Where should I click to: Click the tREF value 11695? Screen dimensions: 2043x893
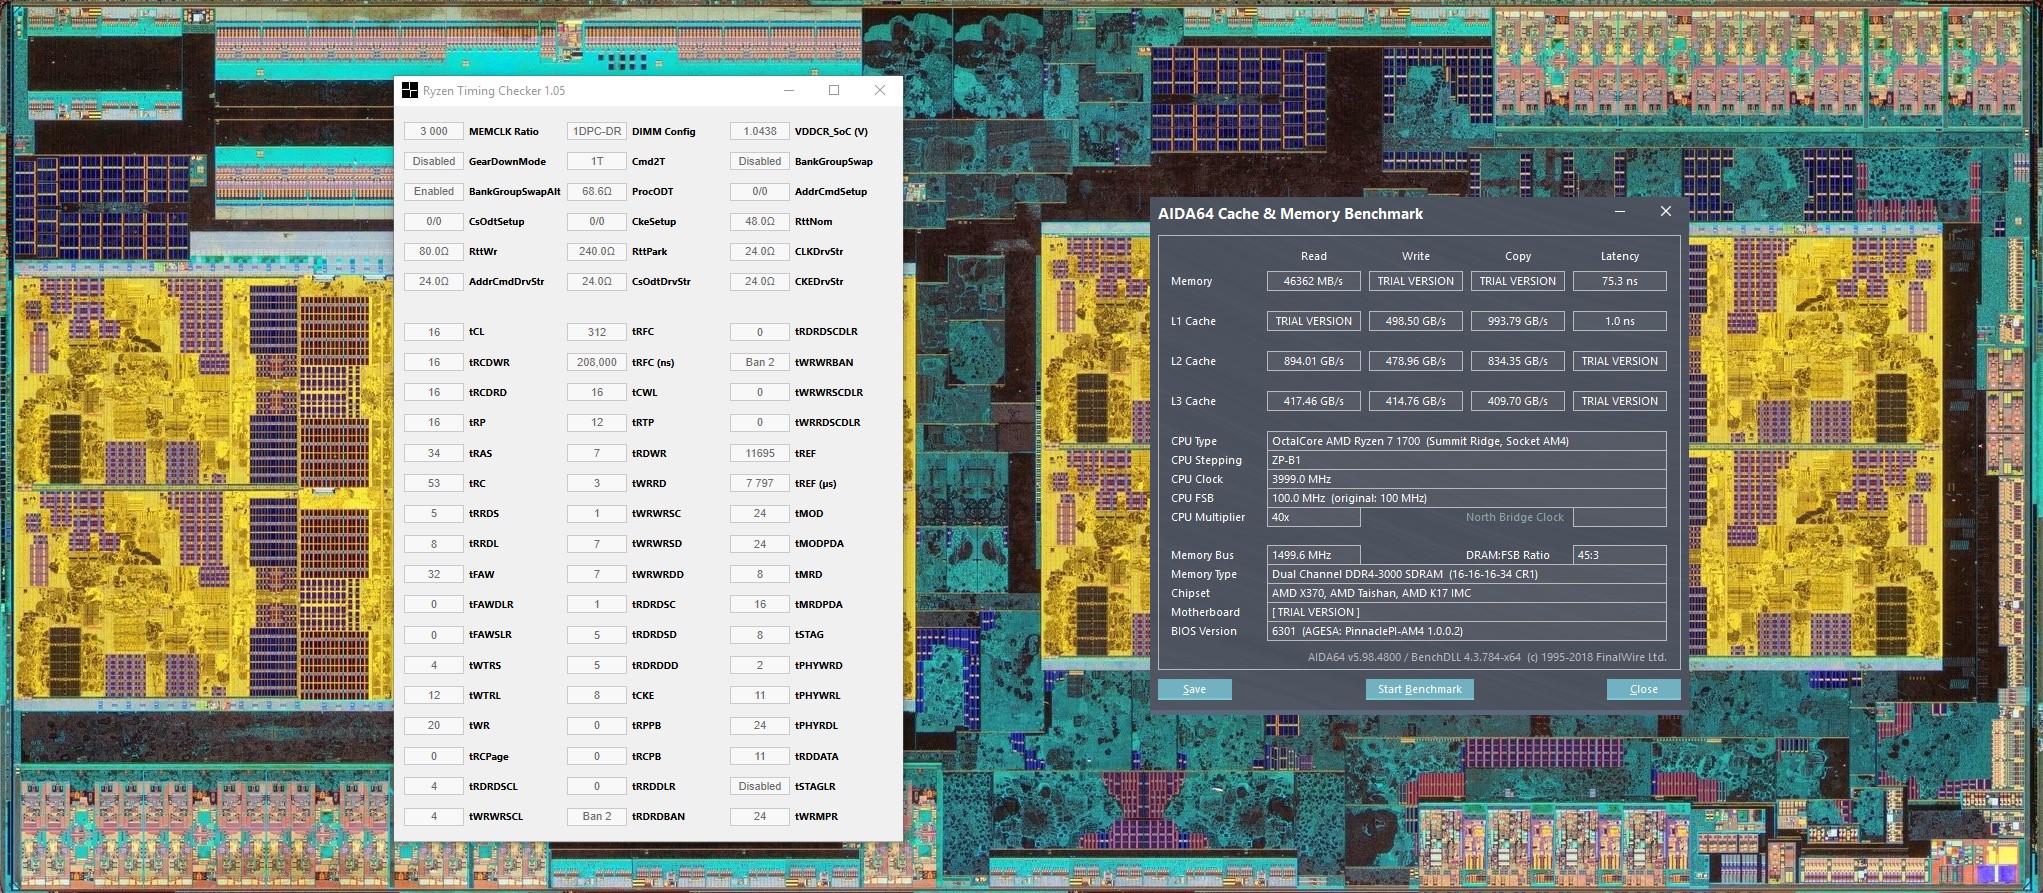pyautogui.click(x=760, y=453)
